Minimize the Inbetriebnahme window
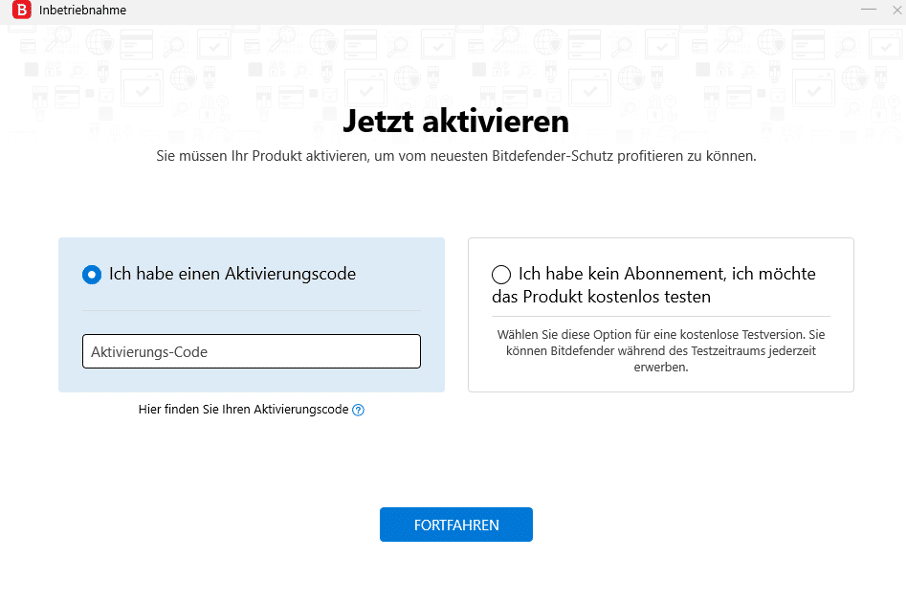The height and width of the screenshot is (602, 906). pos(868,10)
